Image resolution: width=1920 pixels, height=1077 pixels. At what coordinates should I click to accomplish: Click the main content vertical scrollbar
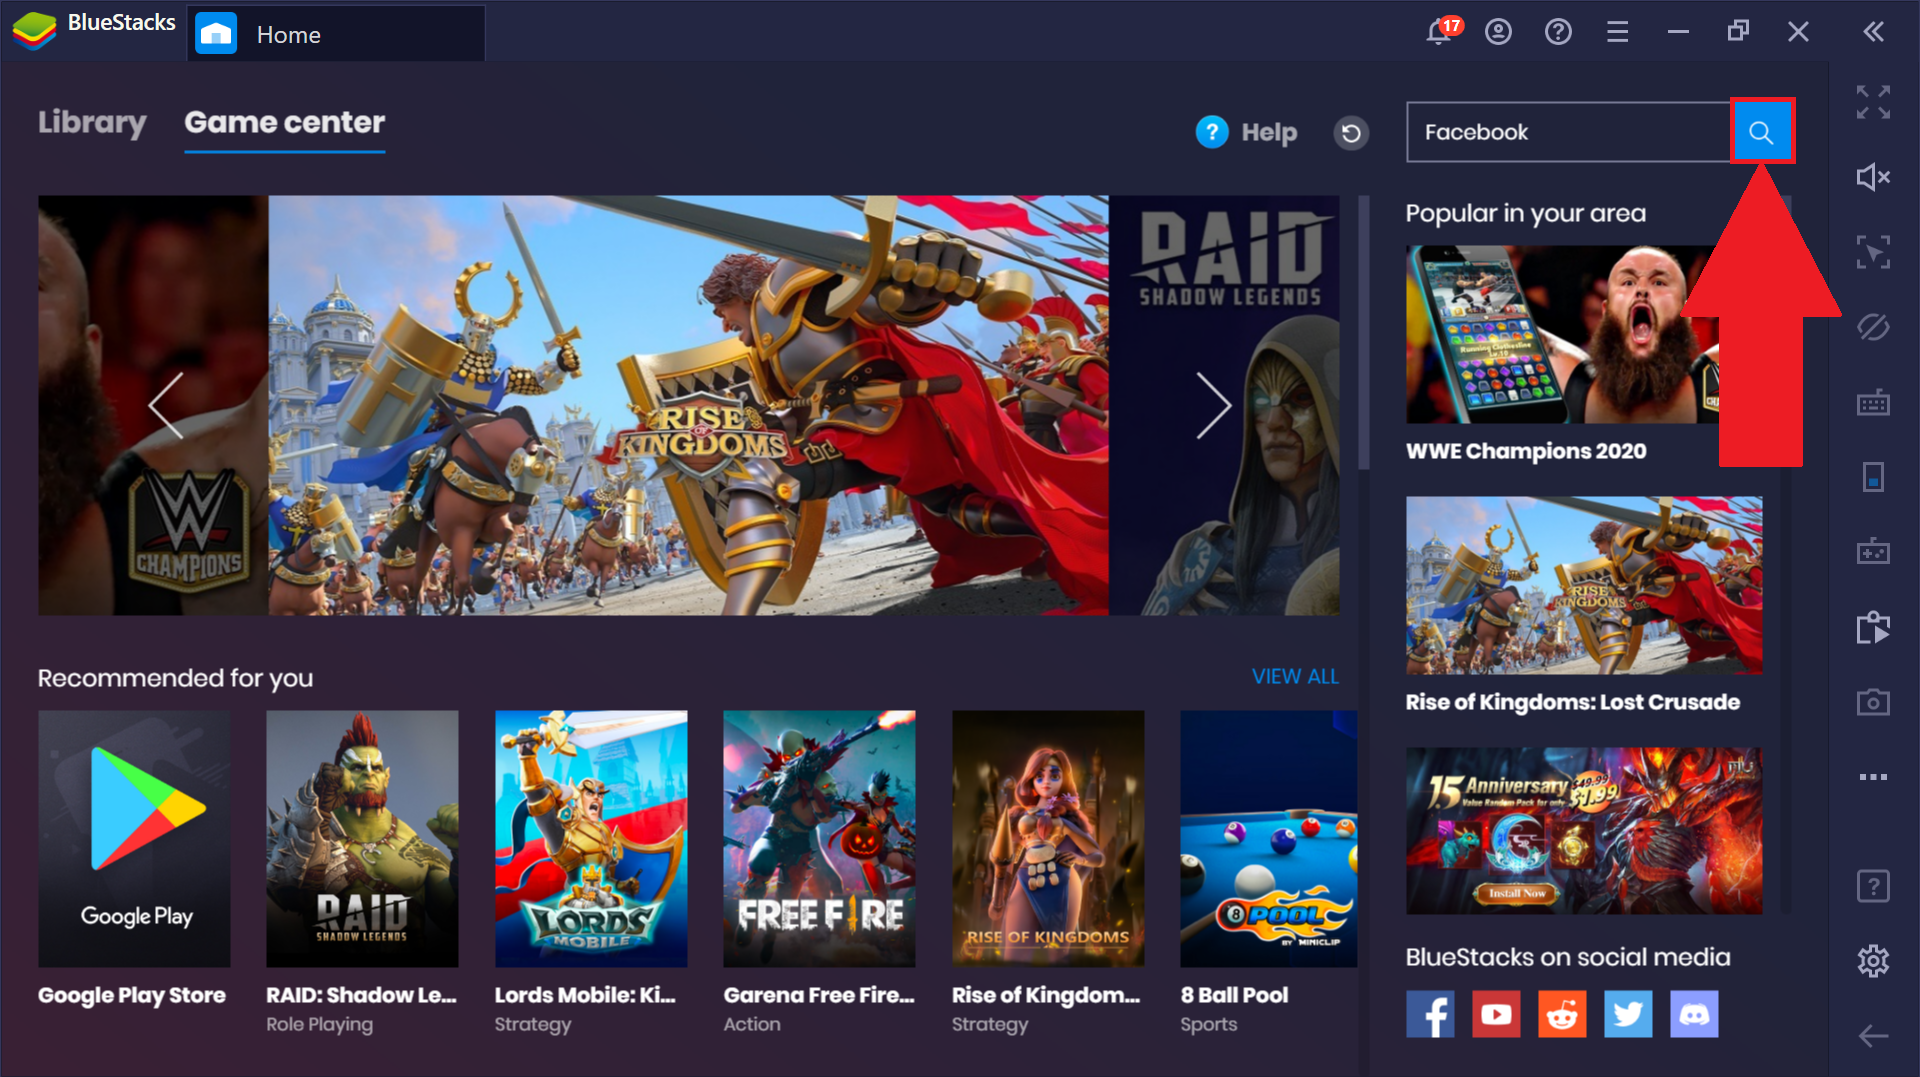coord(1364,332)
